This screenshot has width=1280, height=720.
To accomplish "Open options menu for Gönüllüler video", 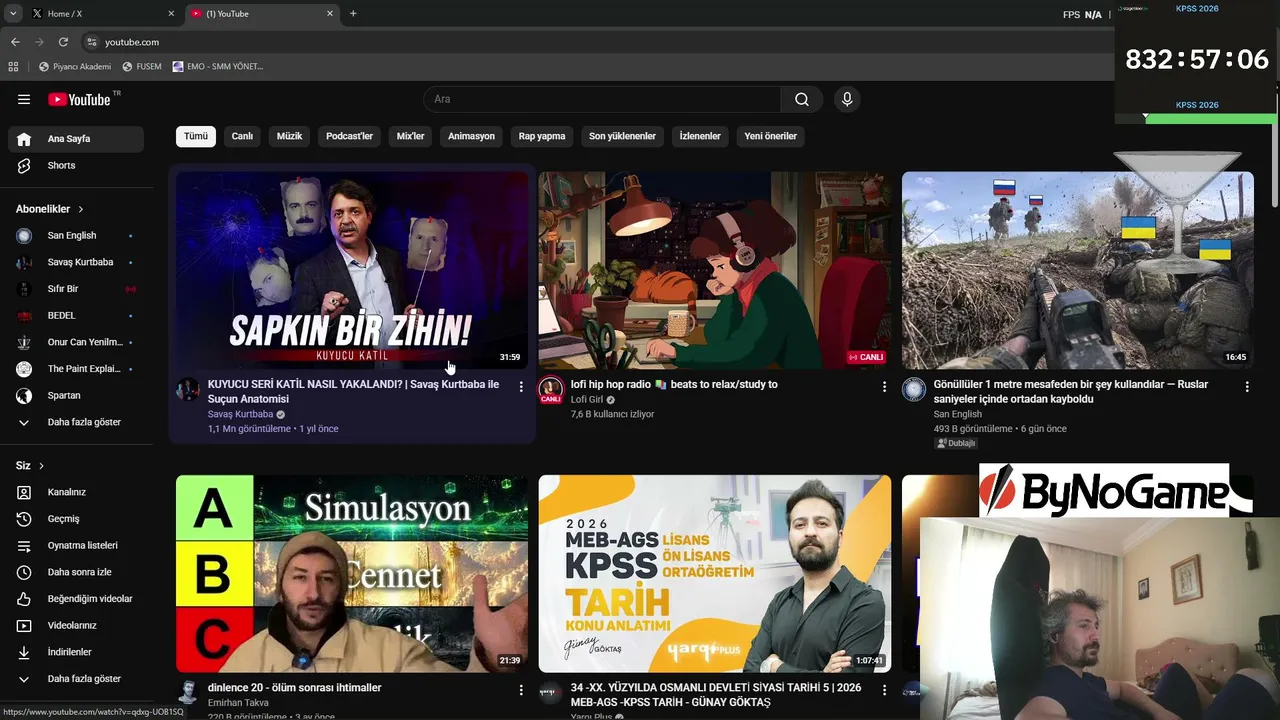I will click(1247, 386).
